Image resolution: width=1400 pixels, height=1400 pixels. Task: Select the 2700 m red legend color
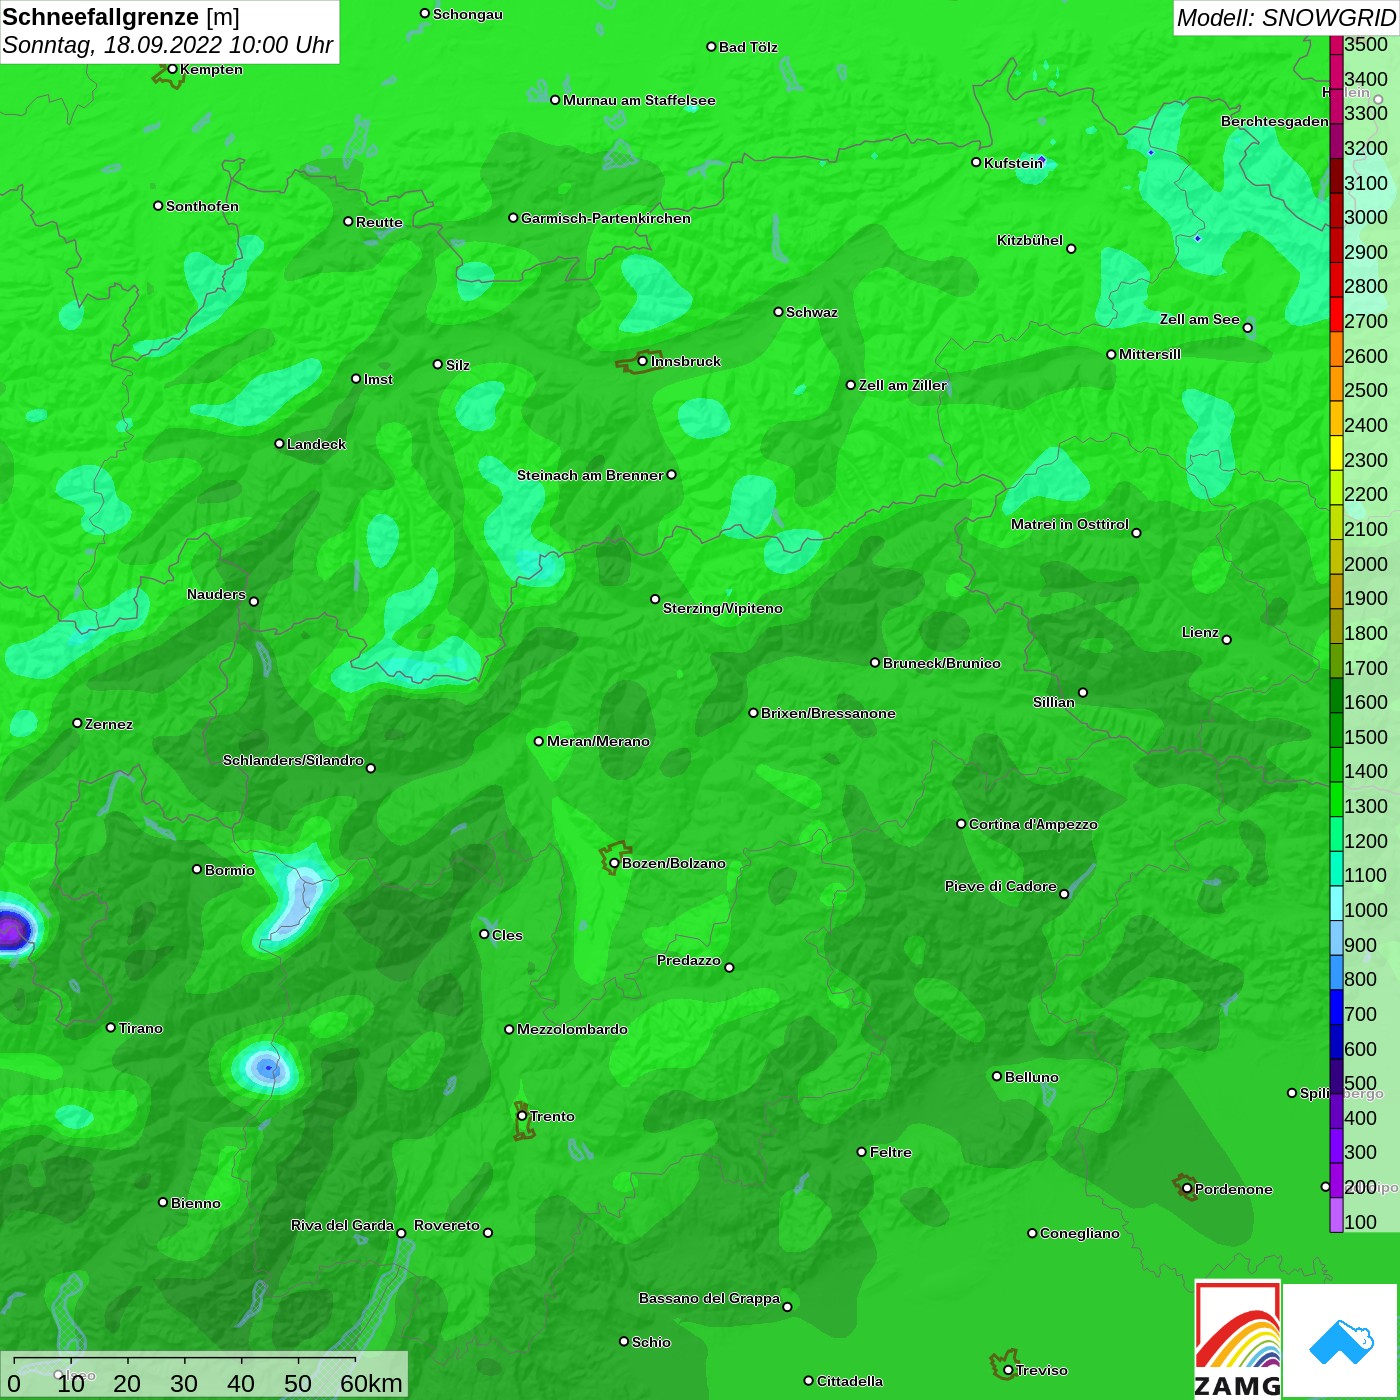pyautogui.click(x=1336, y=314)
